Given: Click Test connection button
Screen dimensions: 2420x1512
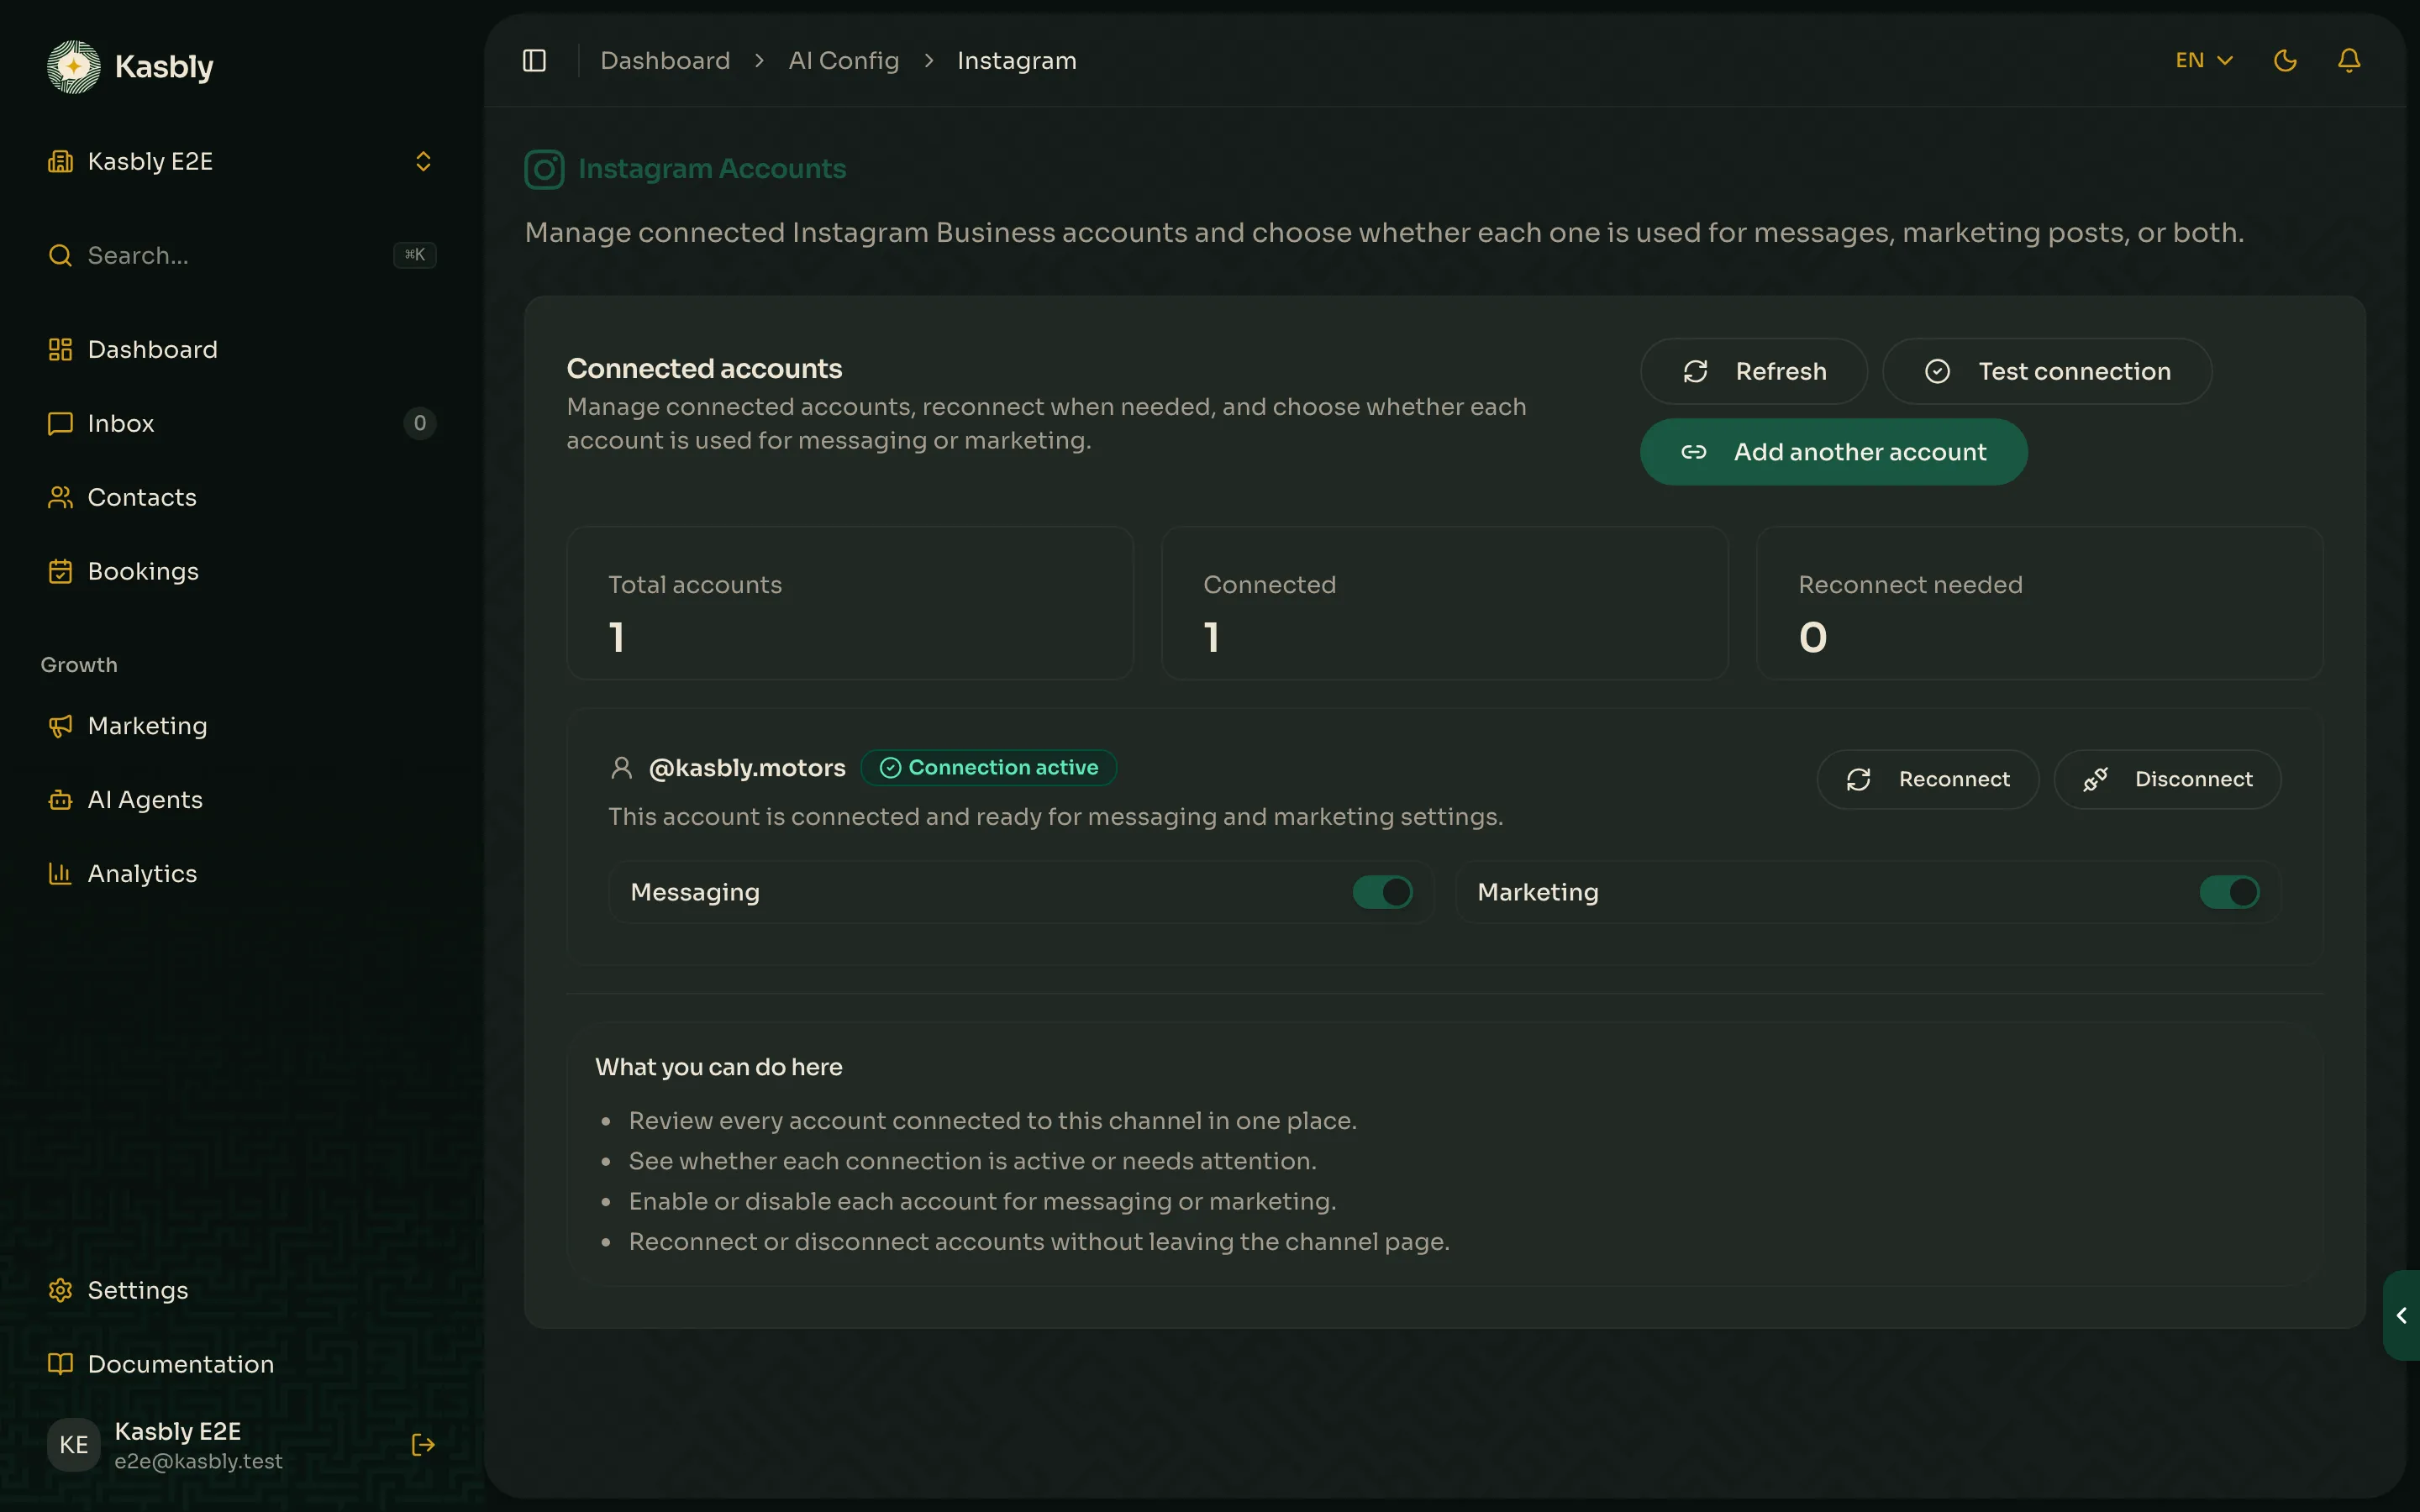Looking at the screenshot, I should tap(2047, 371).
